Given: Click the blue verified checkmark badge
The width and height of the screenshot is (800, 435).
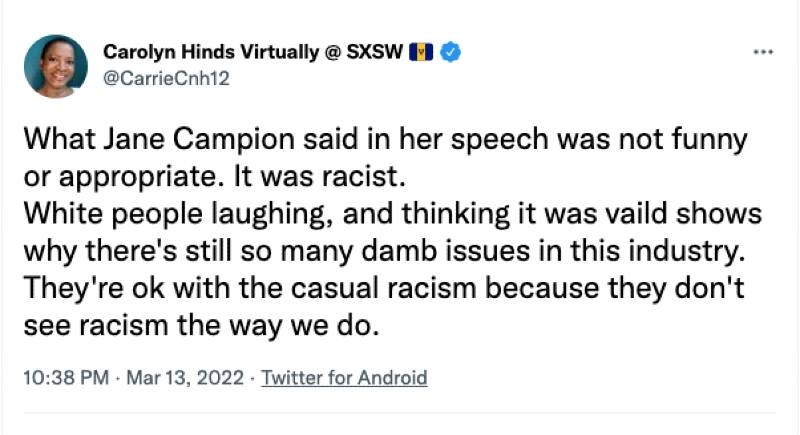Looking at the screenshot, I should click(451, 51).
